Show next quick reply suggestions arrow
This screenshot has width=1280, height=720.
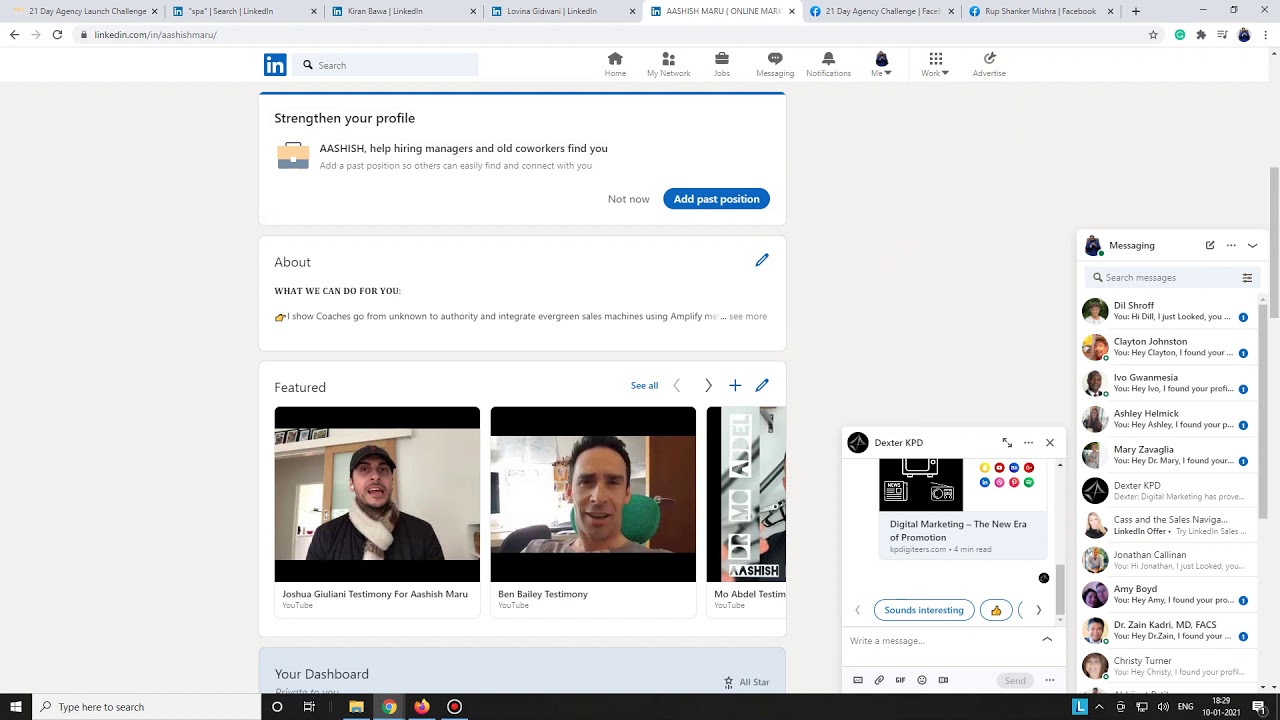point(1038,610)
